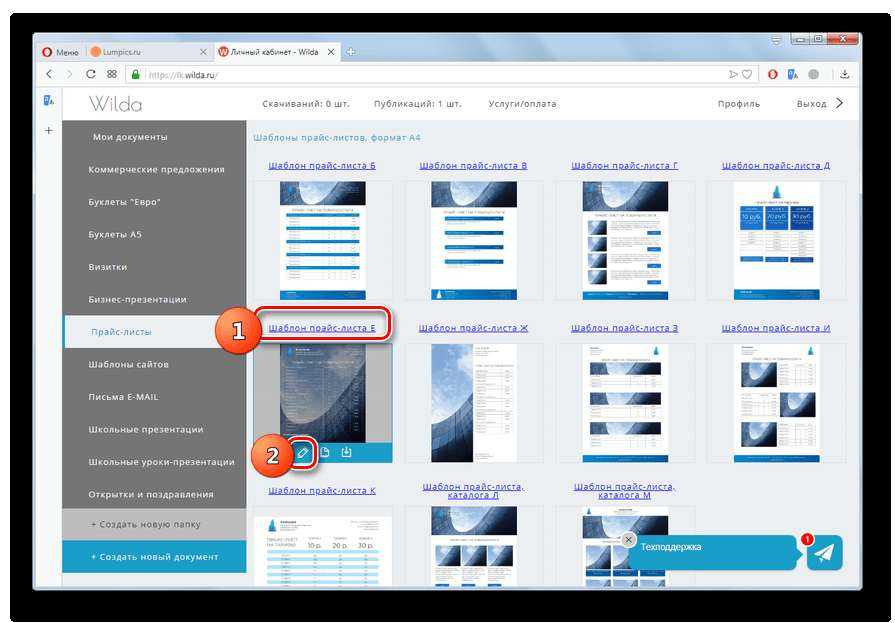Open link Шаблон прайс-листа Ж
Image resolution: width=895 pixels, height=623 pixels.
tap(473, 328)
